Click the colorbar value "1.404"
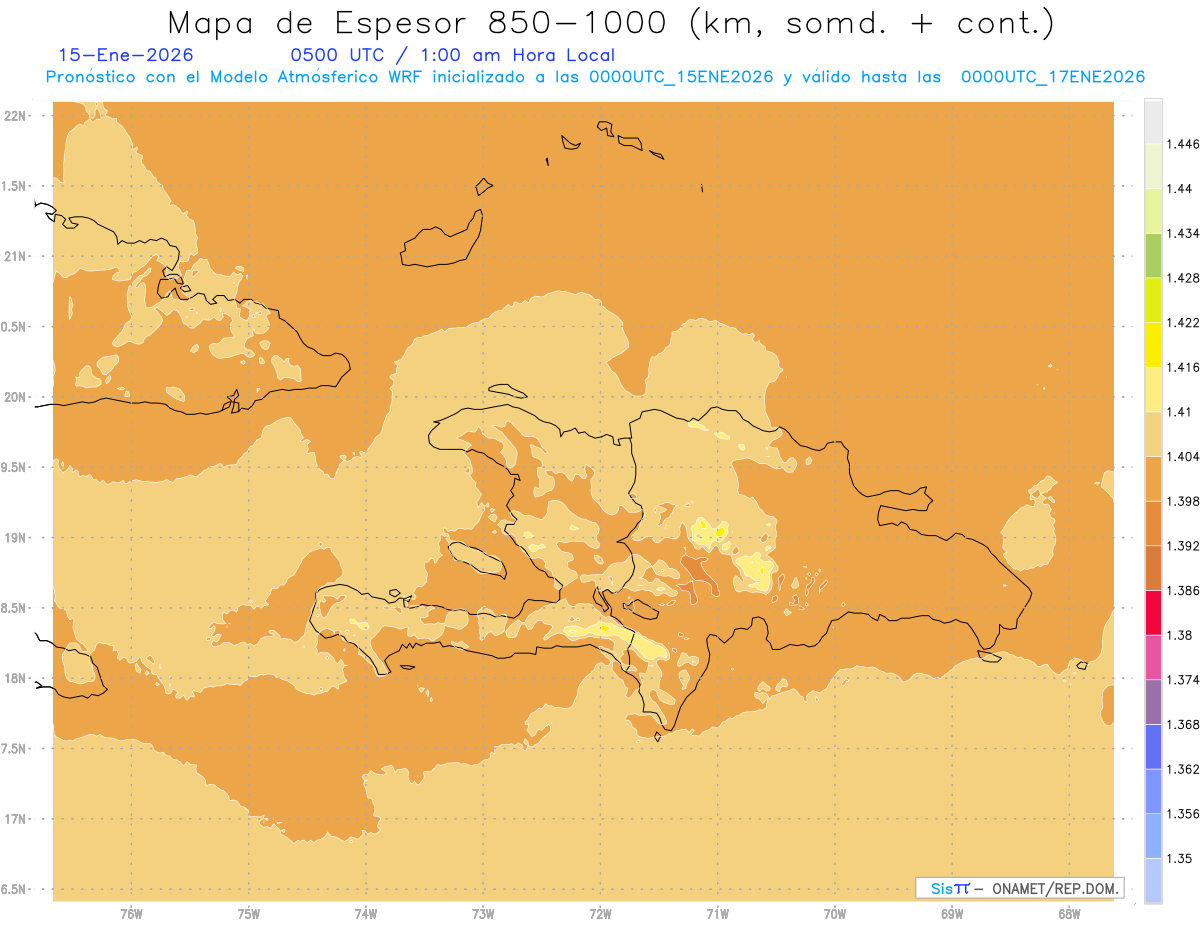 tap(1181, 456)
